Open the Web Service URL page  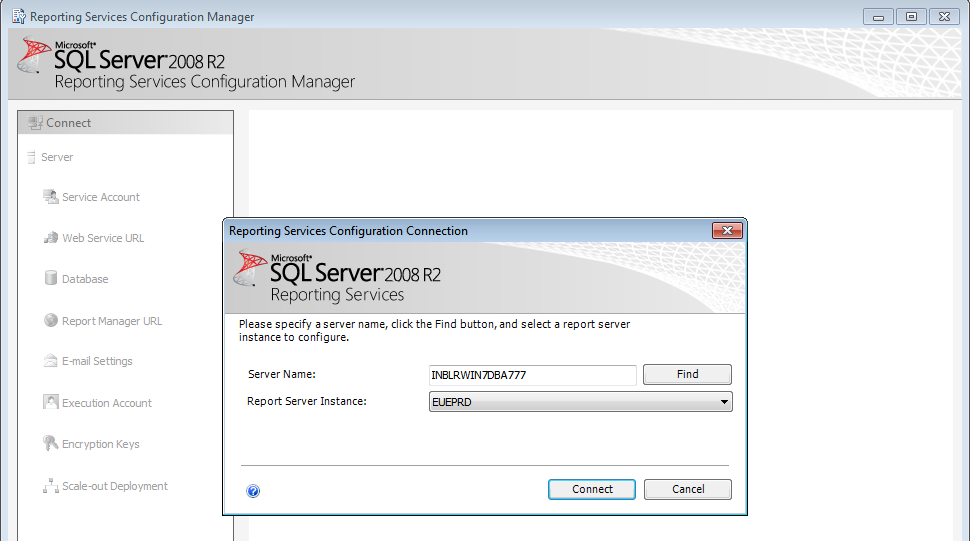click(103, 238)
